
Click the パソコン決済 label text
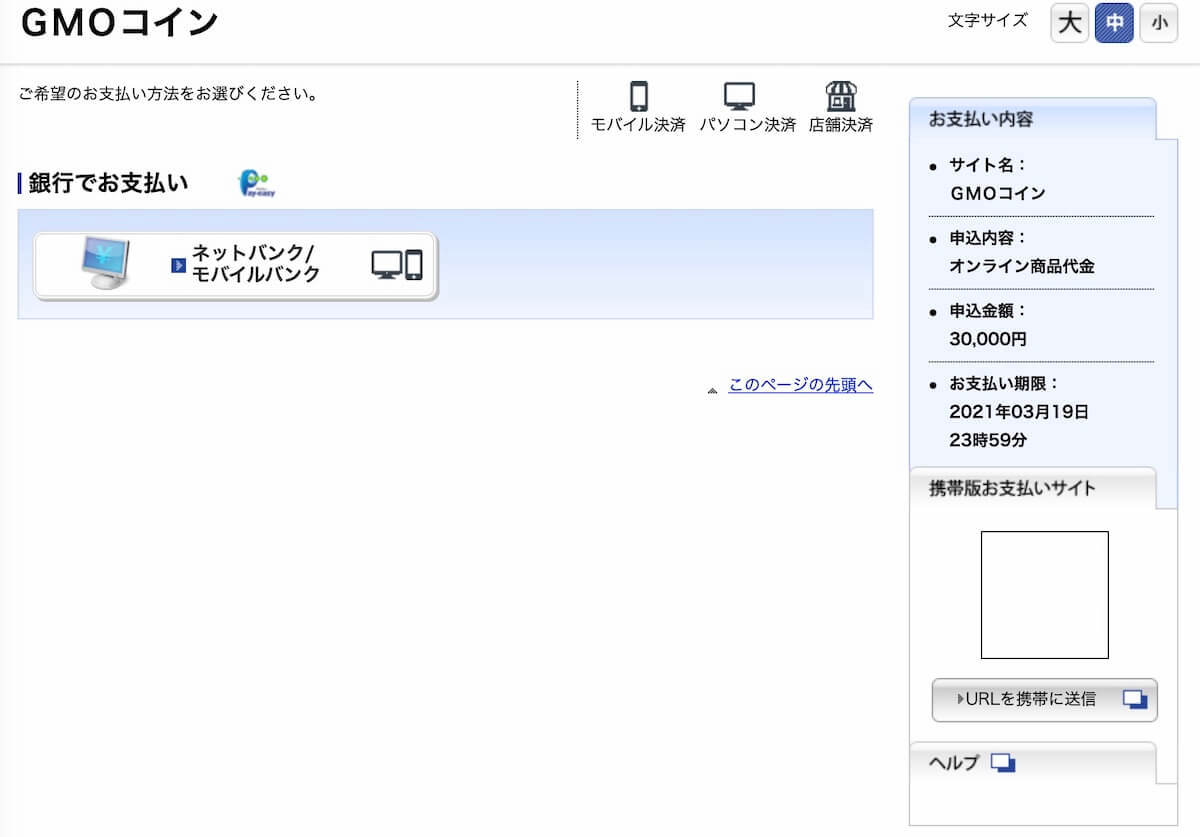(x=748, y=126)
